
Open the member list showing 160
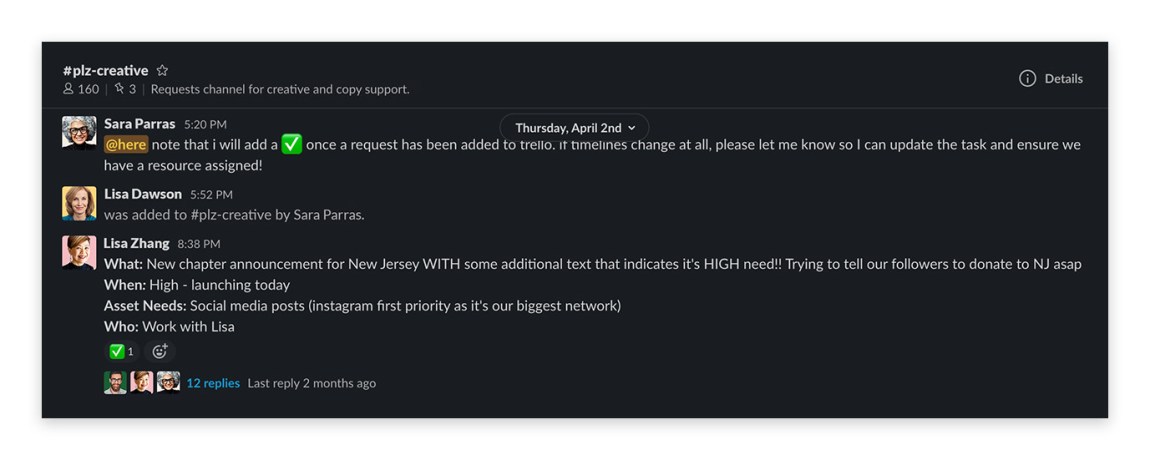[x=81, y=90]
